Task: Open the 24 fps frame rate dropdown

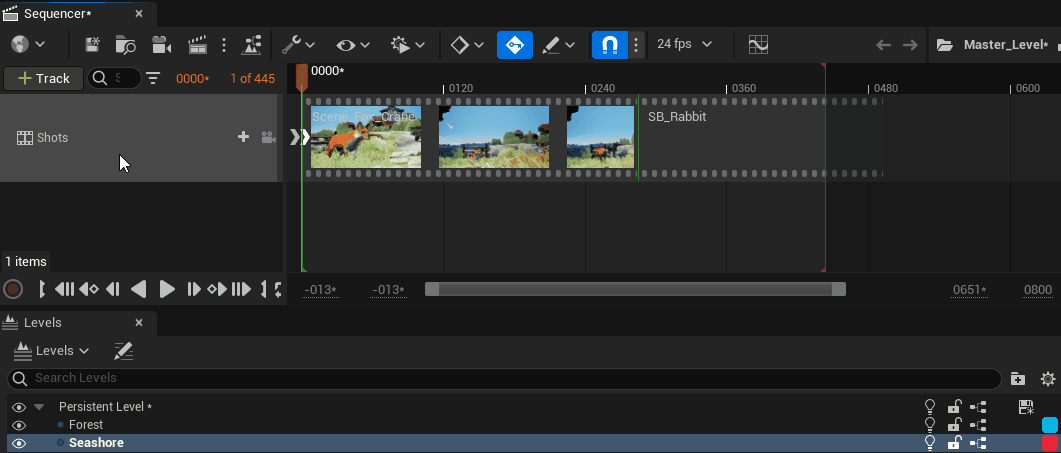Action: [685, 45]
